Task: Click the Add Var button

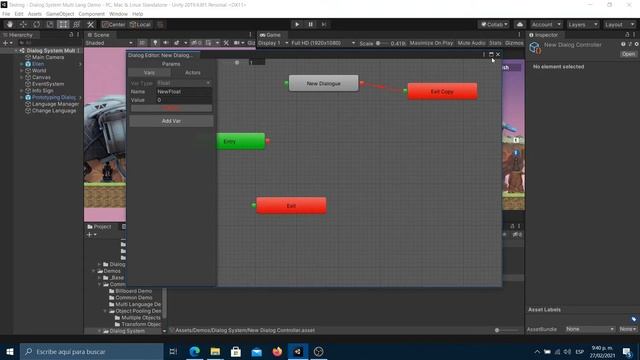Action: (171, 121)
